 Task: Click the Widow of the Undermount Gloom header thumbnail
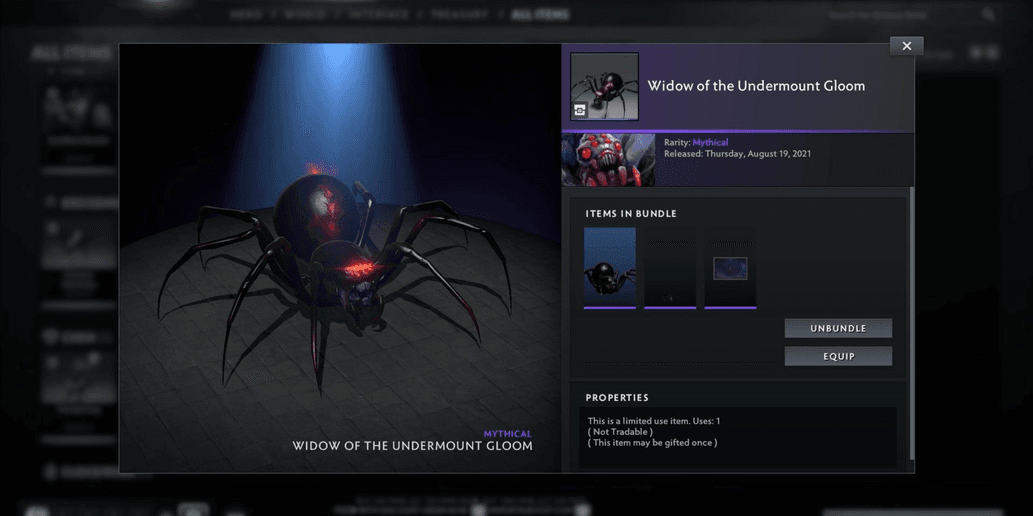coord(604,87)
